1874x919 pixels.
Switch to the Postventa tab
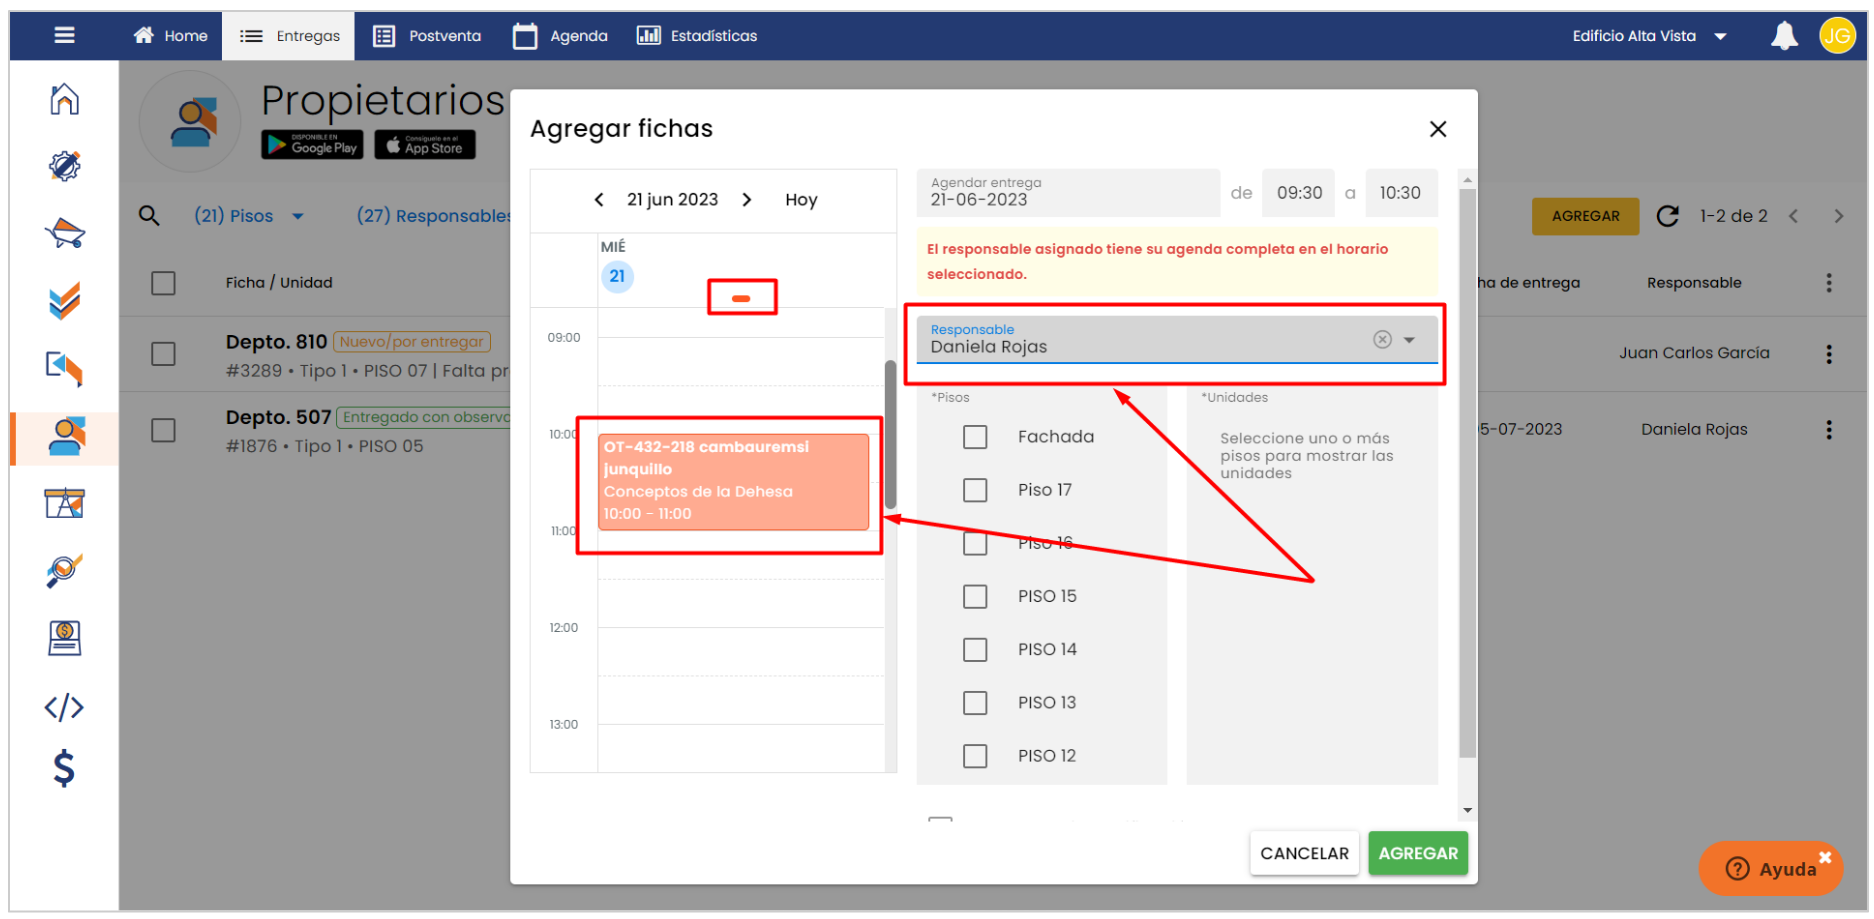click(x=427, y=36)
